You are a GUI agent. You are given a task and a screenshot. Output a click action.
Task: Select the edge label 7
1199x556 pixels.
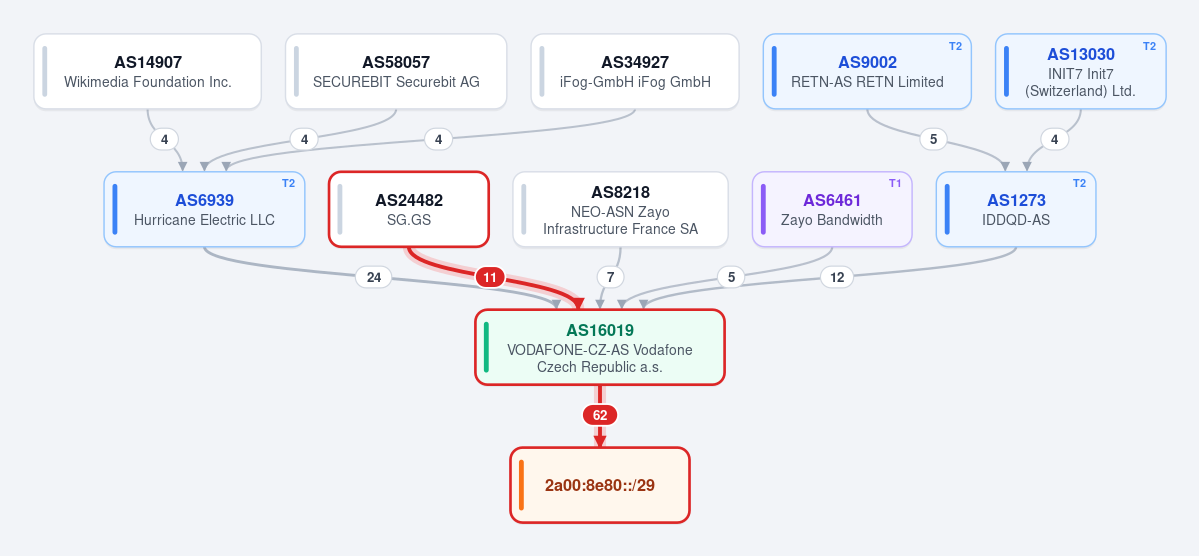pos(609,277)
